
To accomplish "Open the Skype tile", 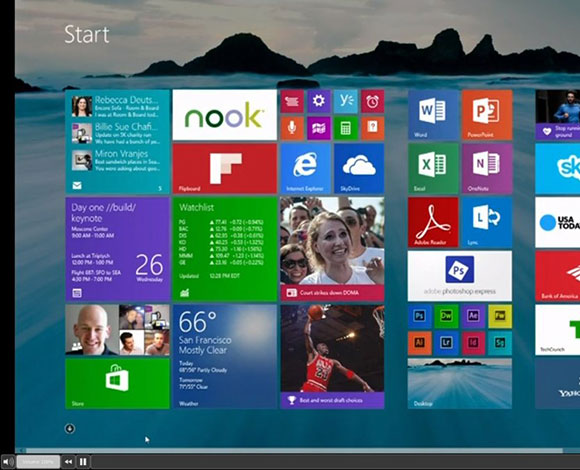I will [558, 169].
